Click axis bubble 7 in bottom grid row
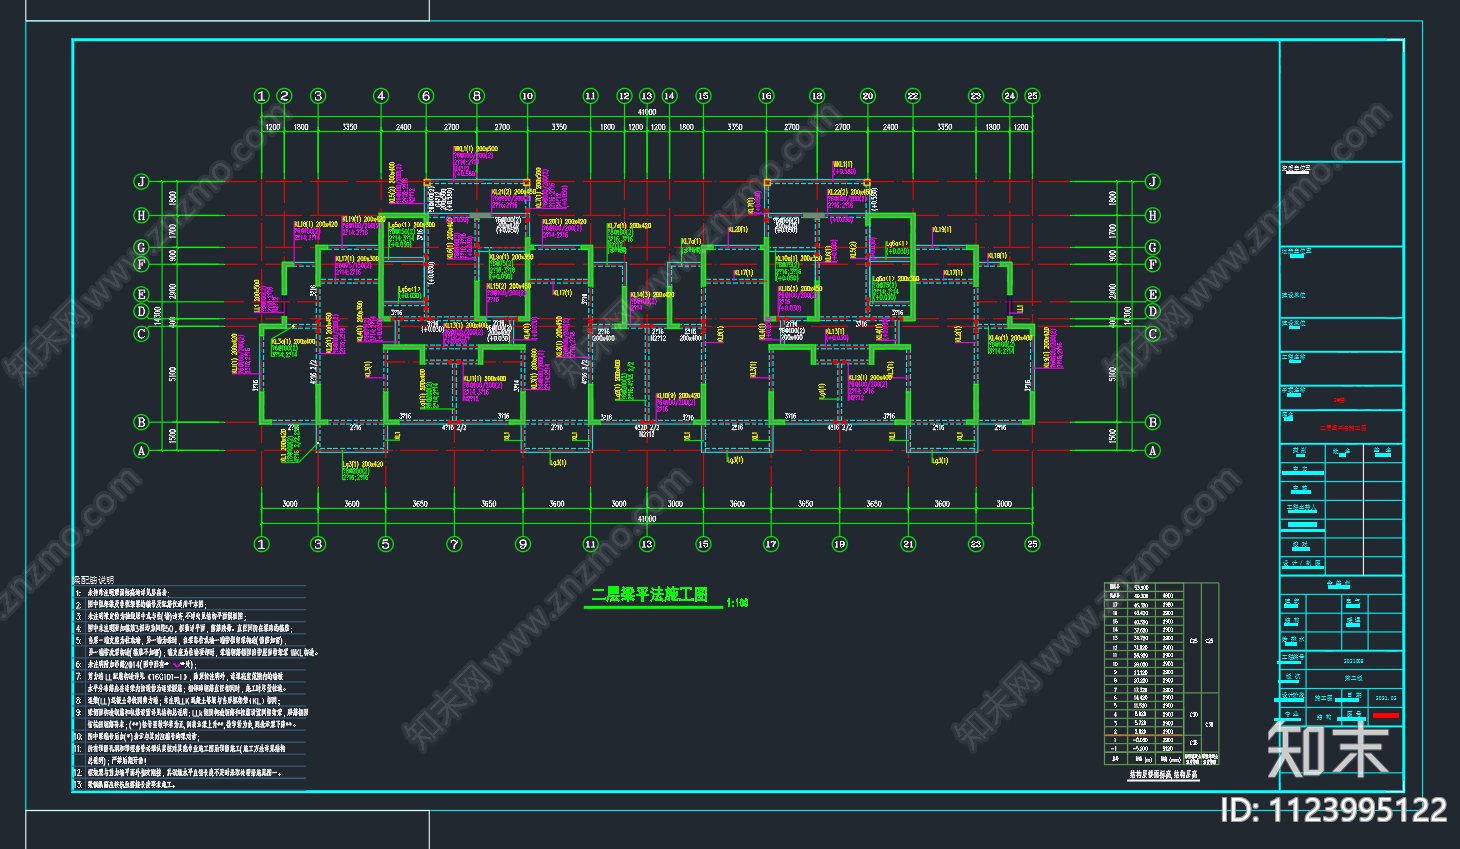 click(x=455, y=544)
